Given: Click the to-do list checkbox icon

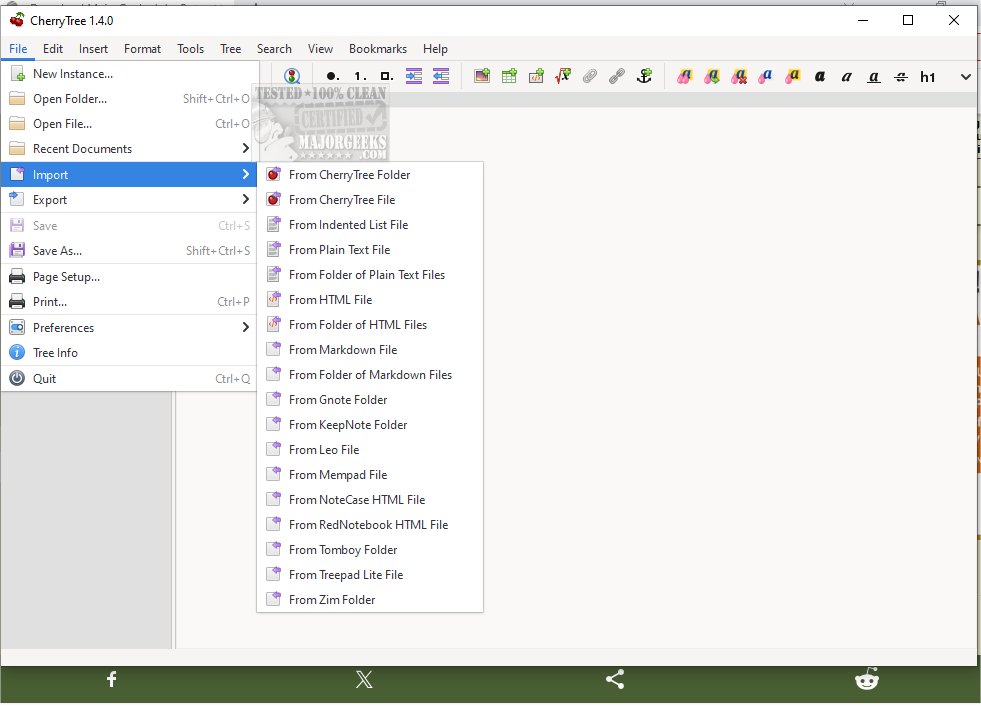Looking at the screenshot, I should coord(387,76).
